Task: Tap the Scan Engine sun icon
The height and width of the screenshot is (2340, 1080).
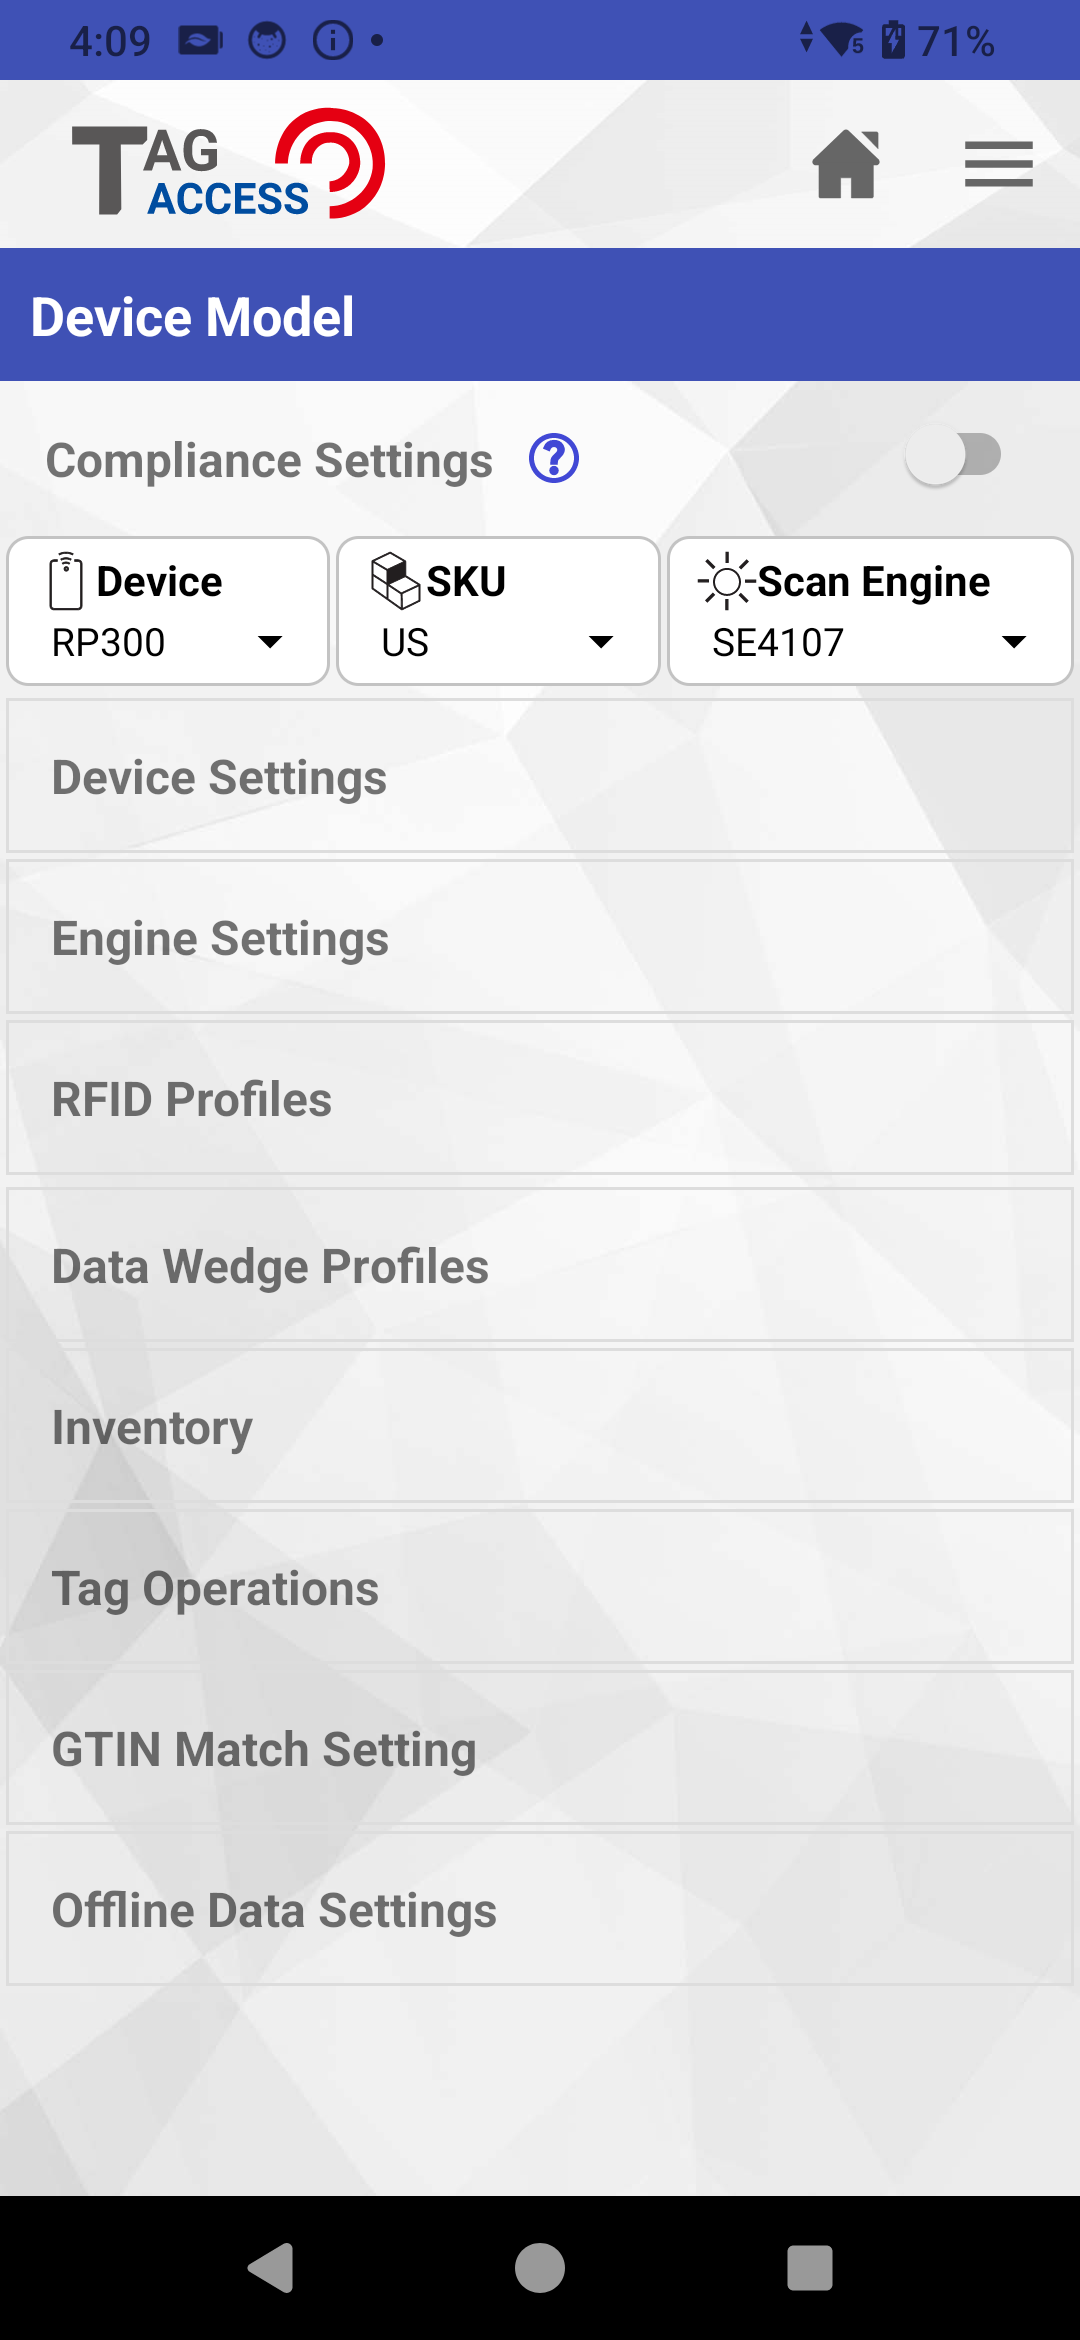Action: point(726,581)
